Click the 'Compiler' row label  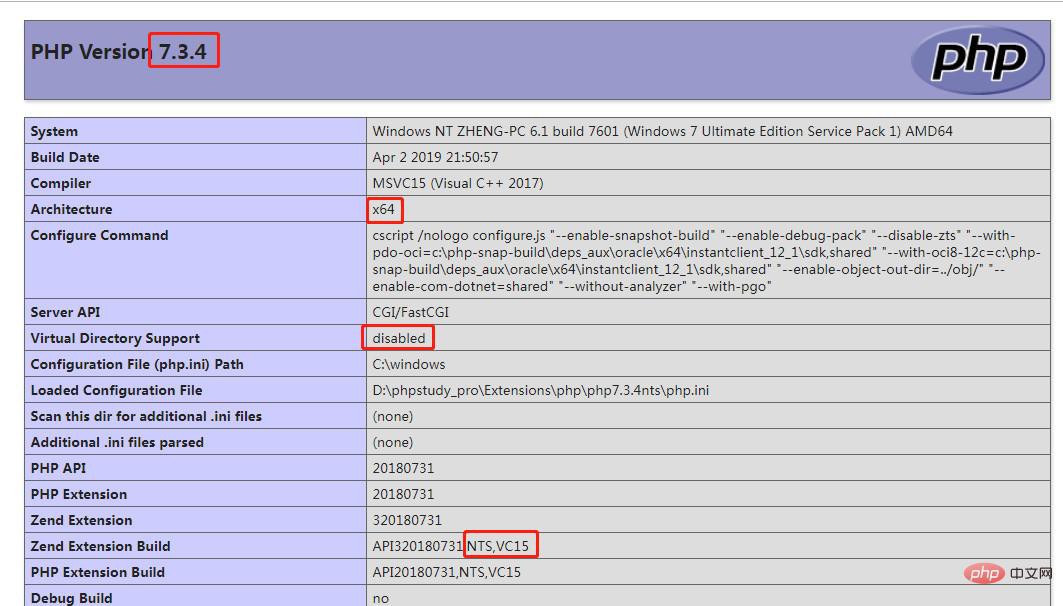pos(60,183)
